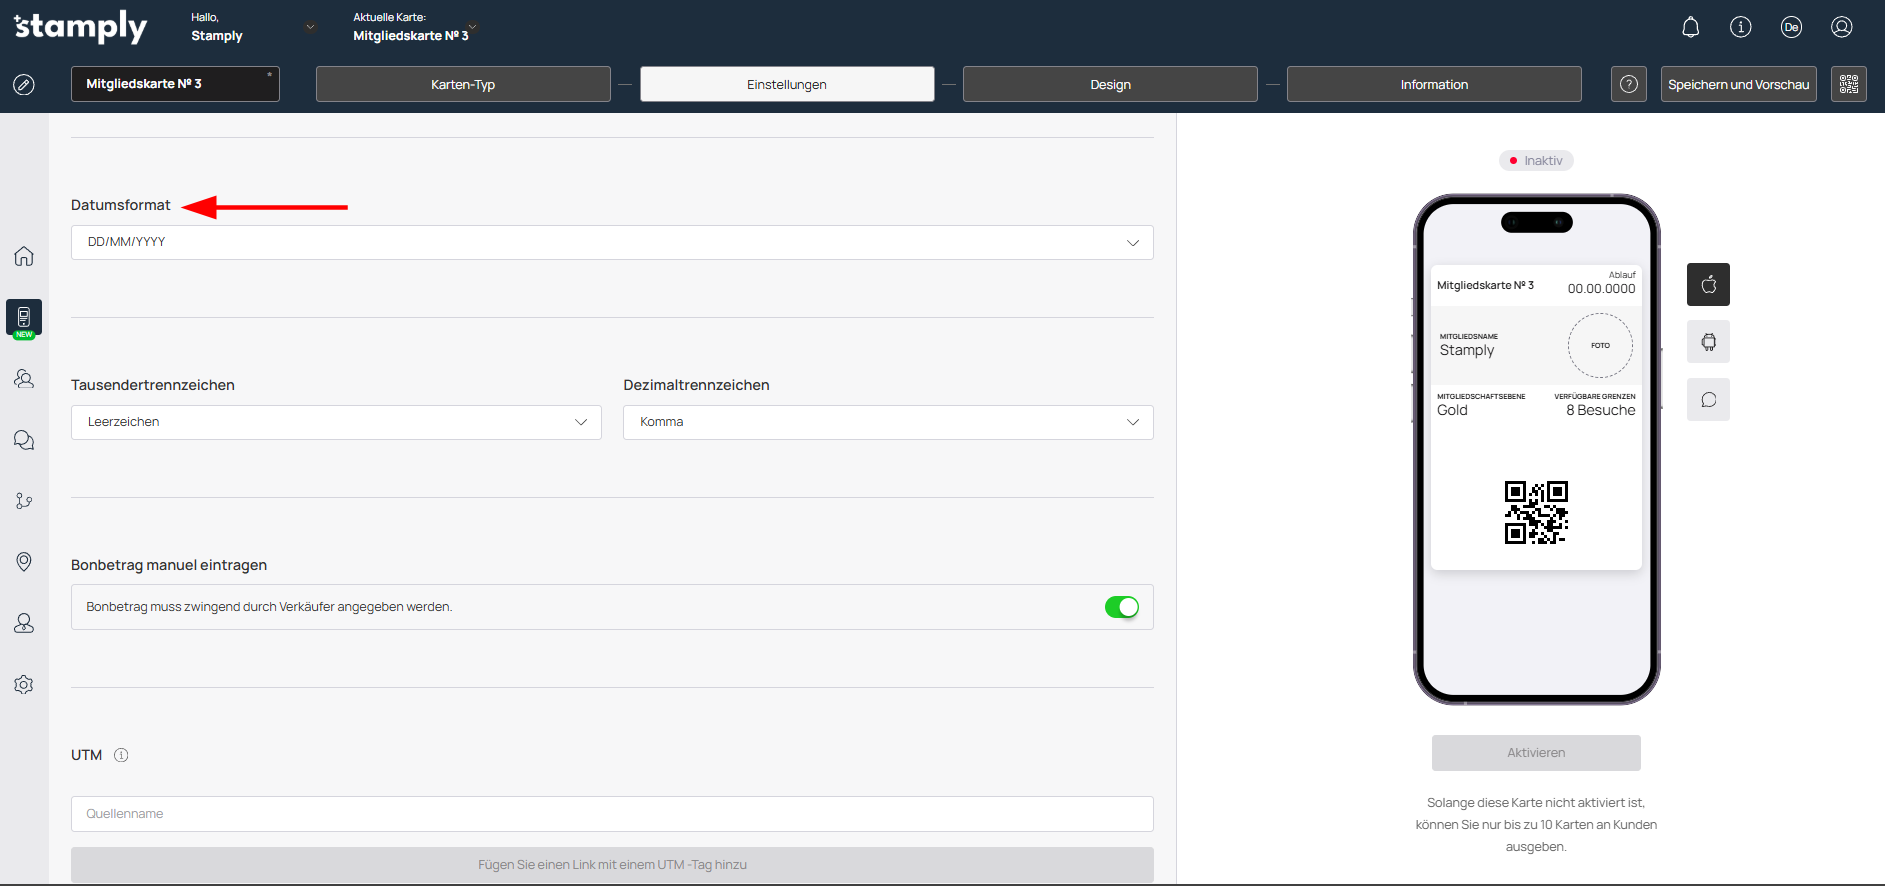Expand Tausendertrennzeichen dropdown

point(335,422)
